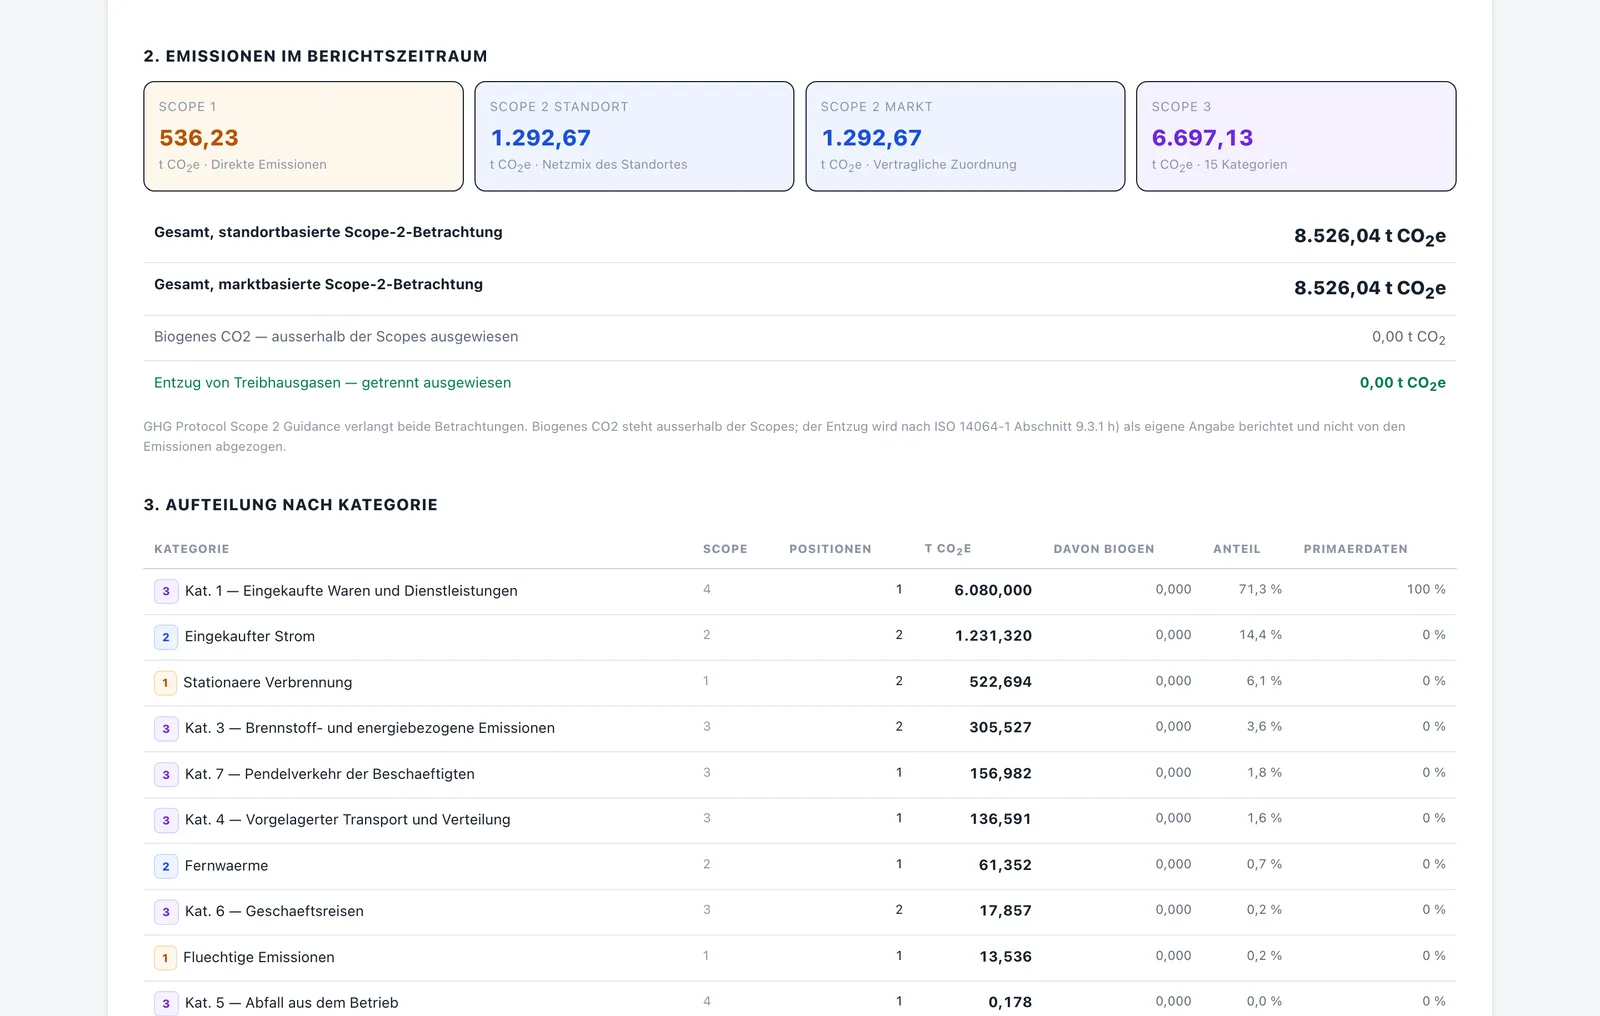Viewport: 1600px width, 1016px height.
Task: Open the Scope 2 Markt card
Action: coord(965,136)
